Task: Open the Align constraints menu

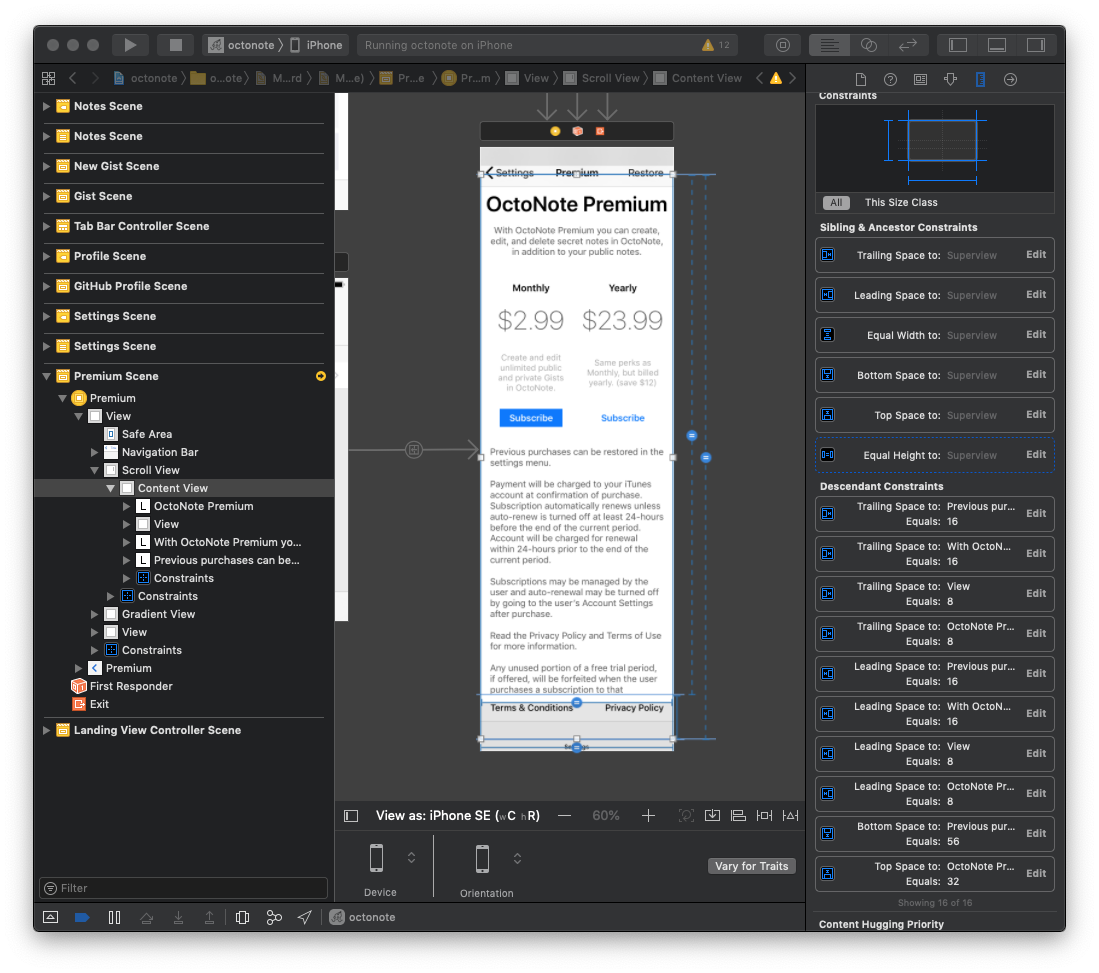Action: point(738,815)
